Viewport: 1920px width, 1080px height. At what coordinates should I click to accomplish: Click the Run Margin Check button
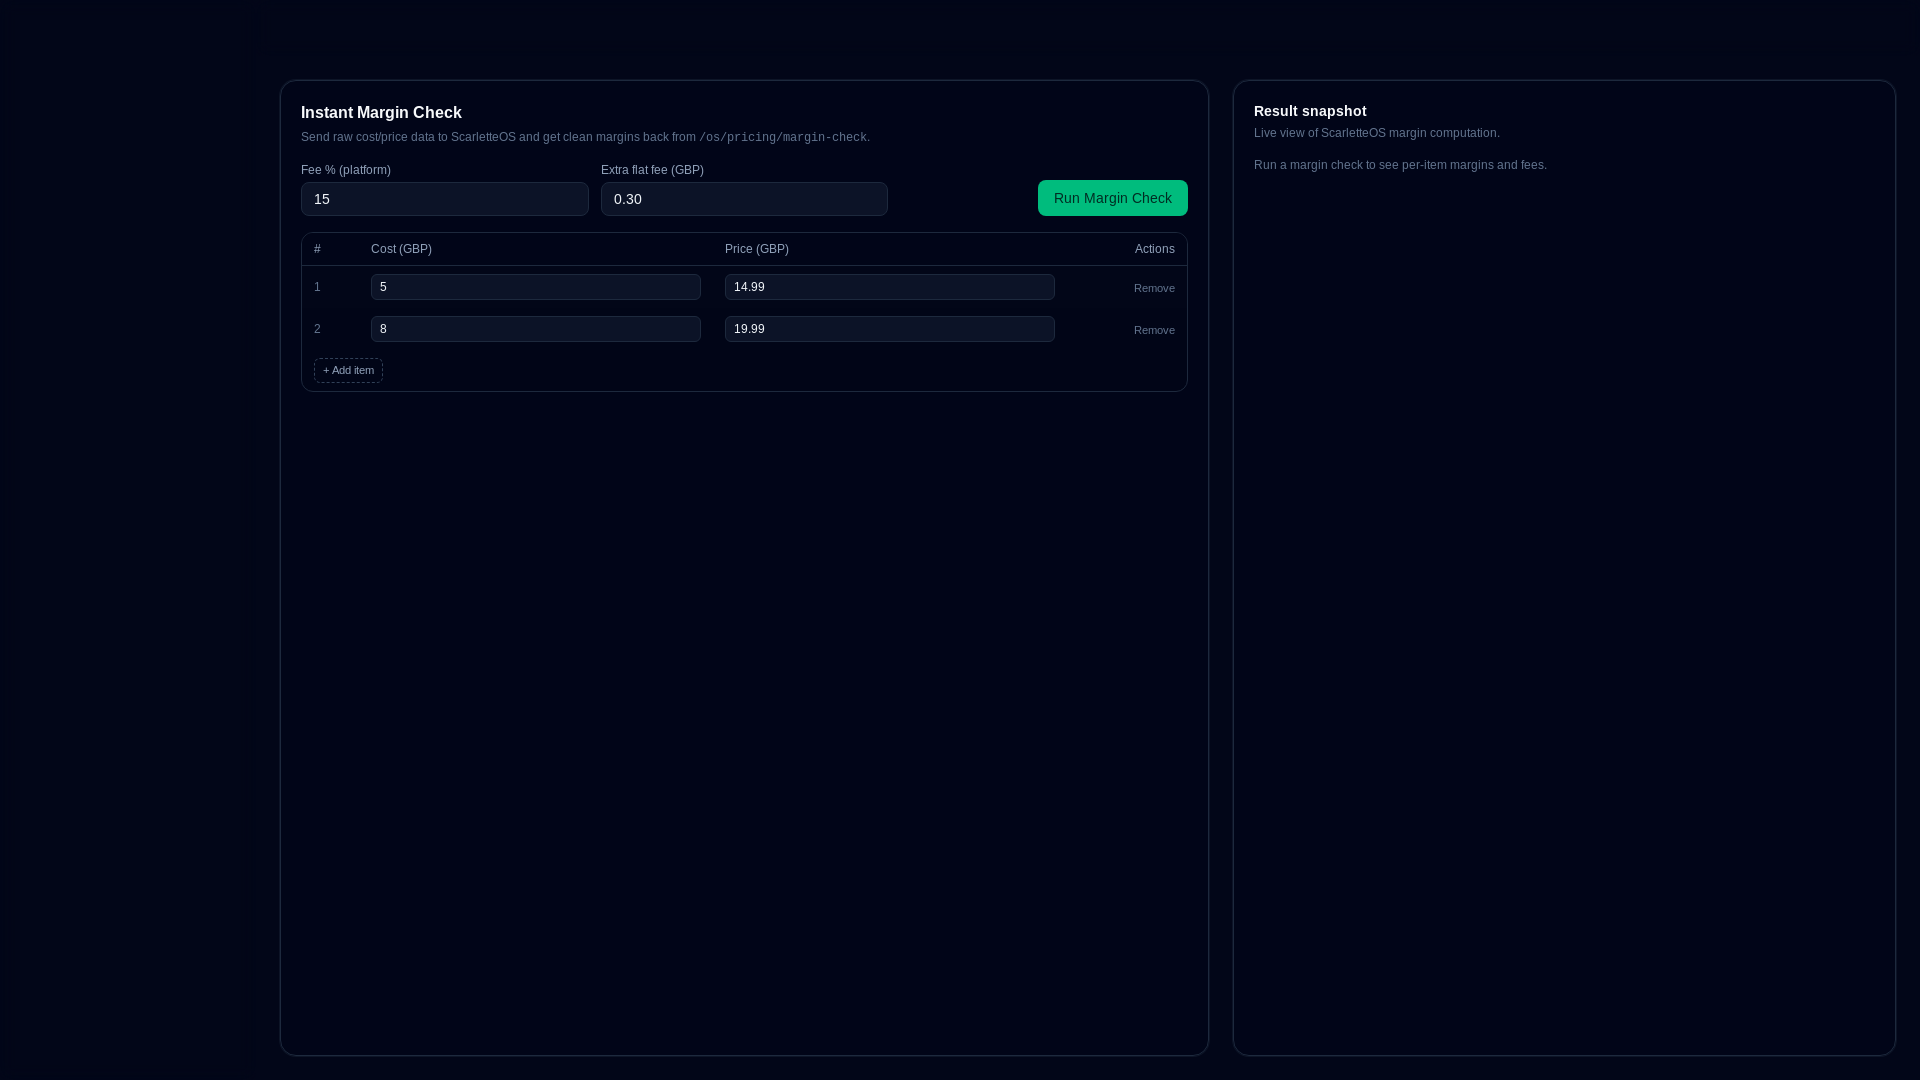pyautogui.click(x=1112, y=198)
